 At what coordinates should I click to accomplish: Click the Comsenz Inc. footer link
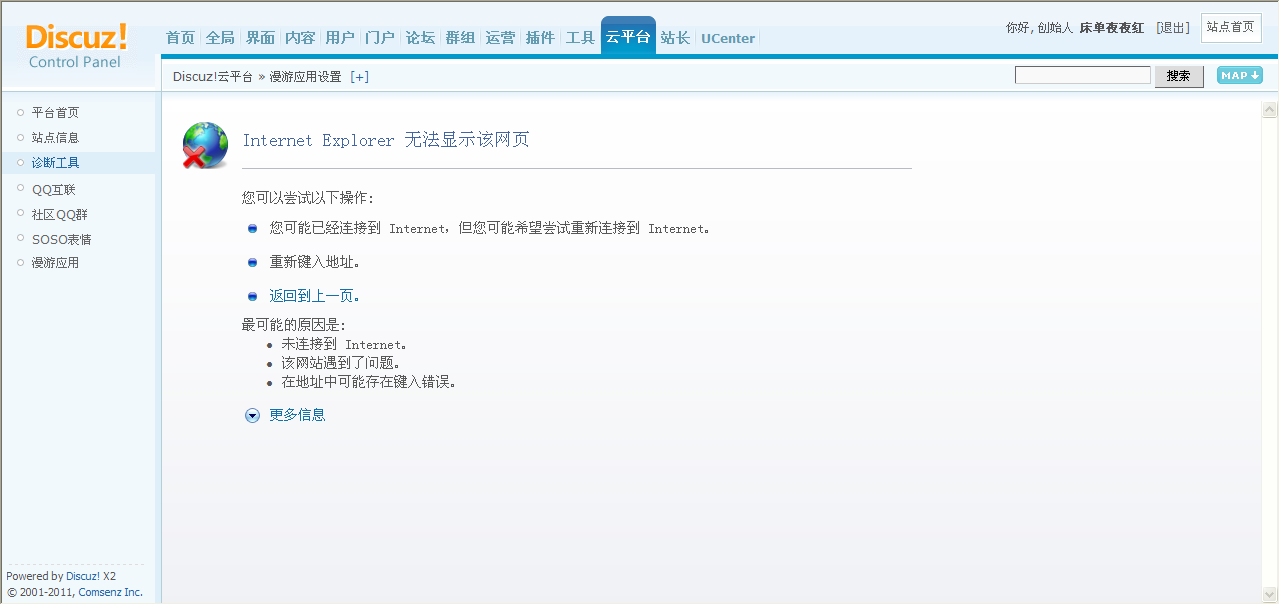coord(111,592)
